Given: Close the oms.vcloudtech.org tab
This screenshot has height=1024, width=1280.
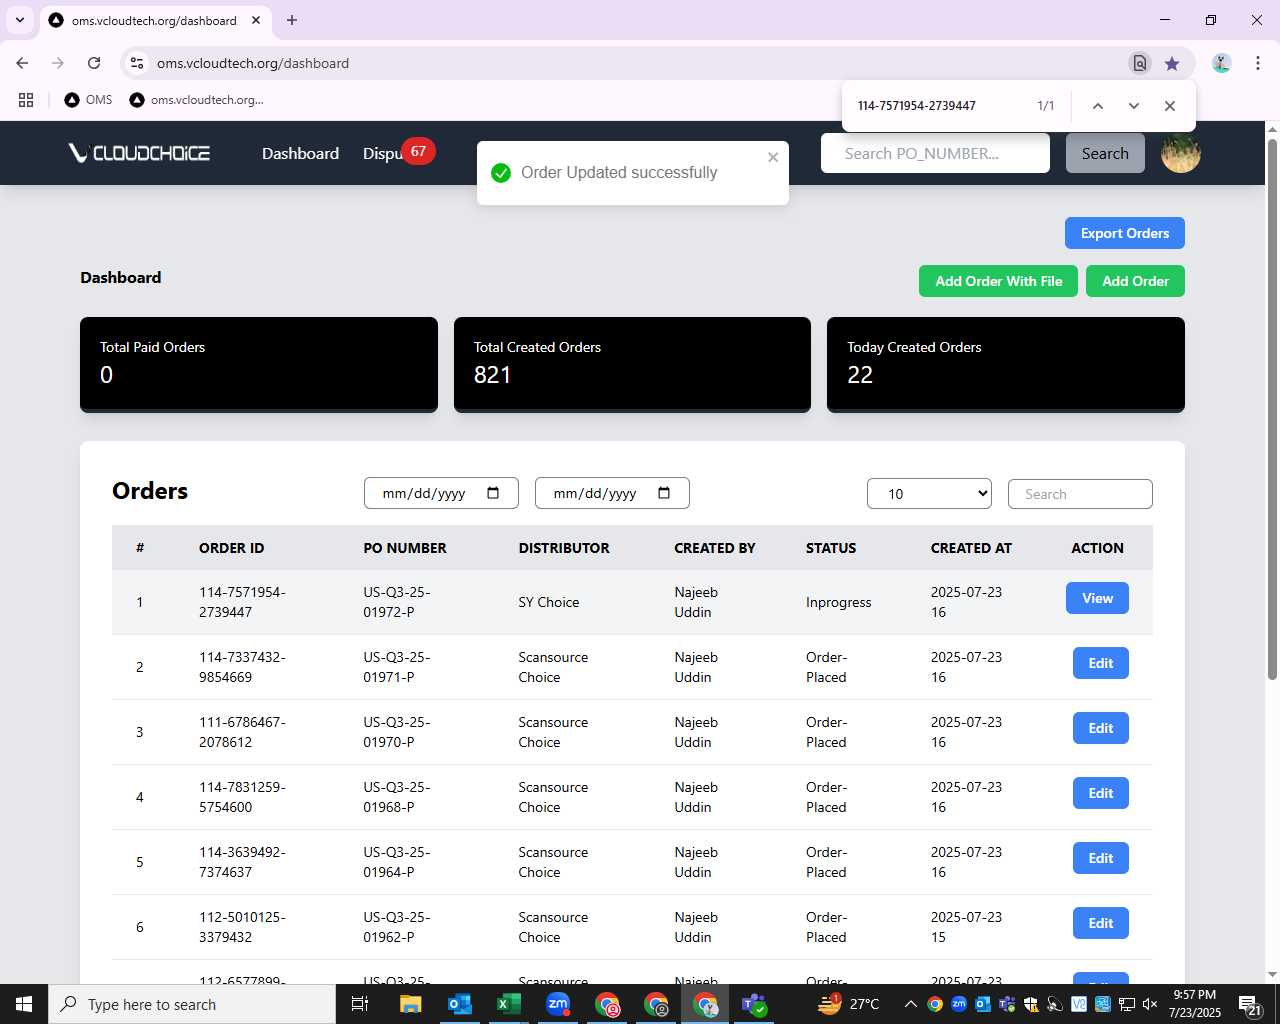Looking at the screenshot, I should click(256, 20).
